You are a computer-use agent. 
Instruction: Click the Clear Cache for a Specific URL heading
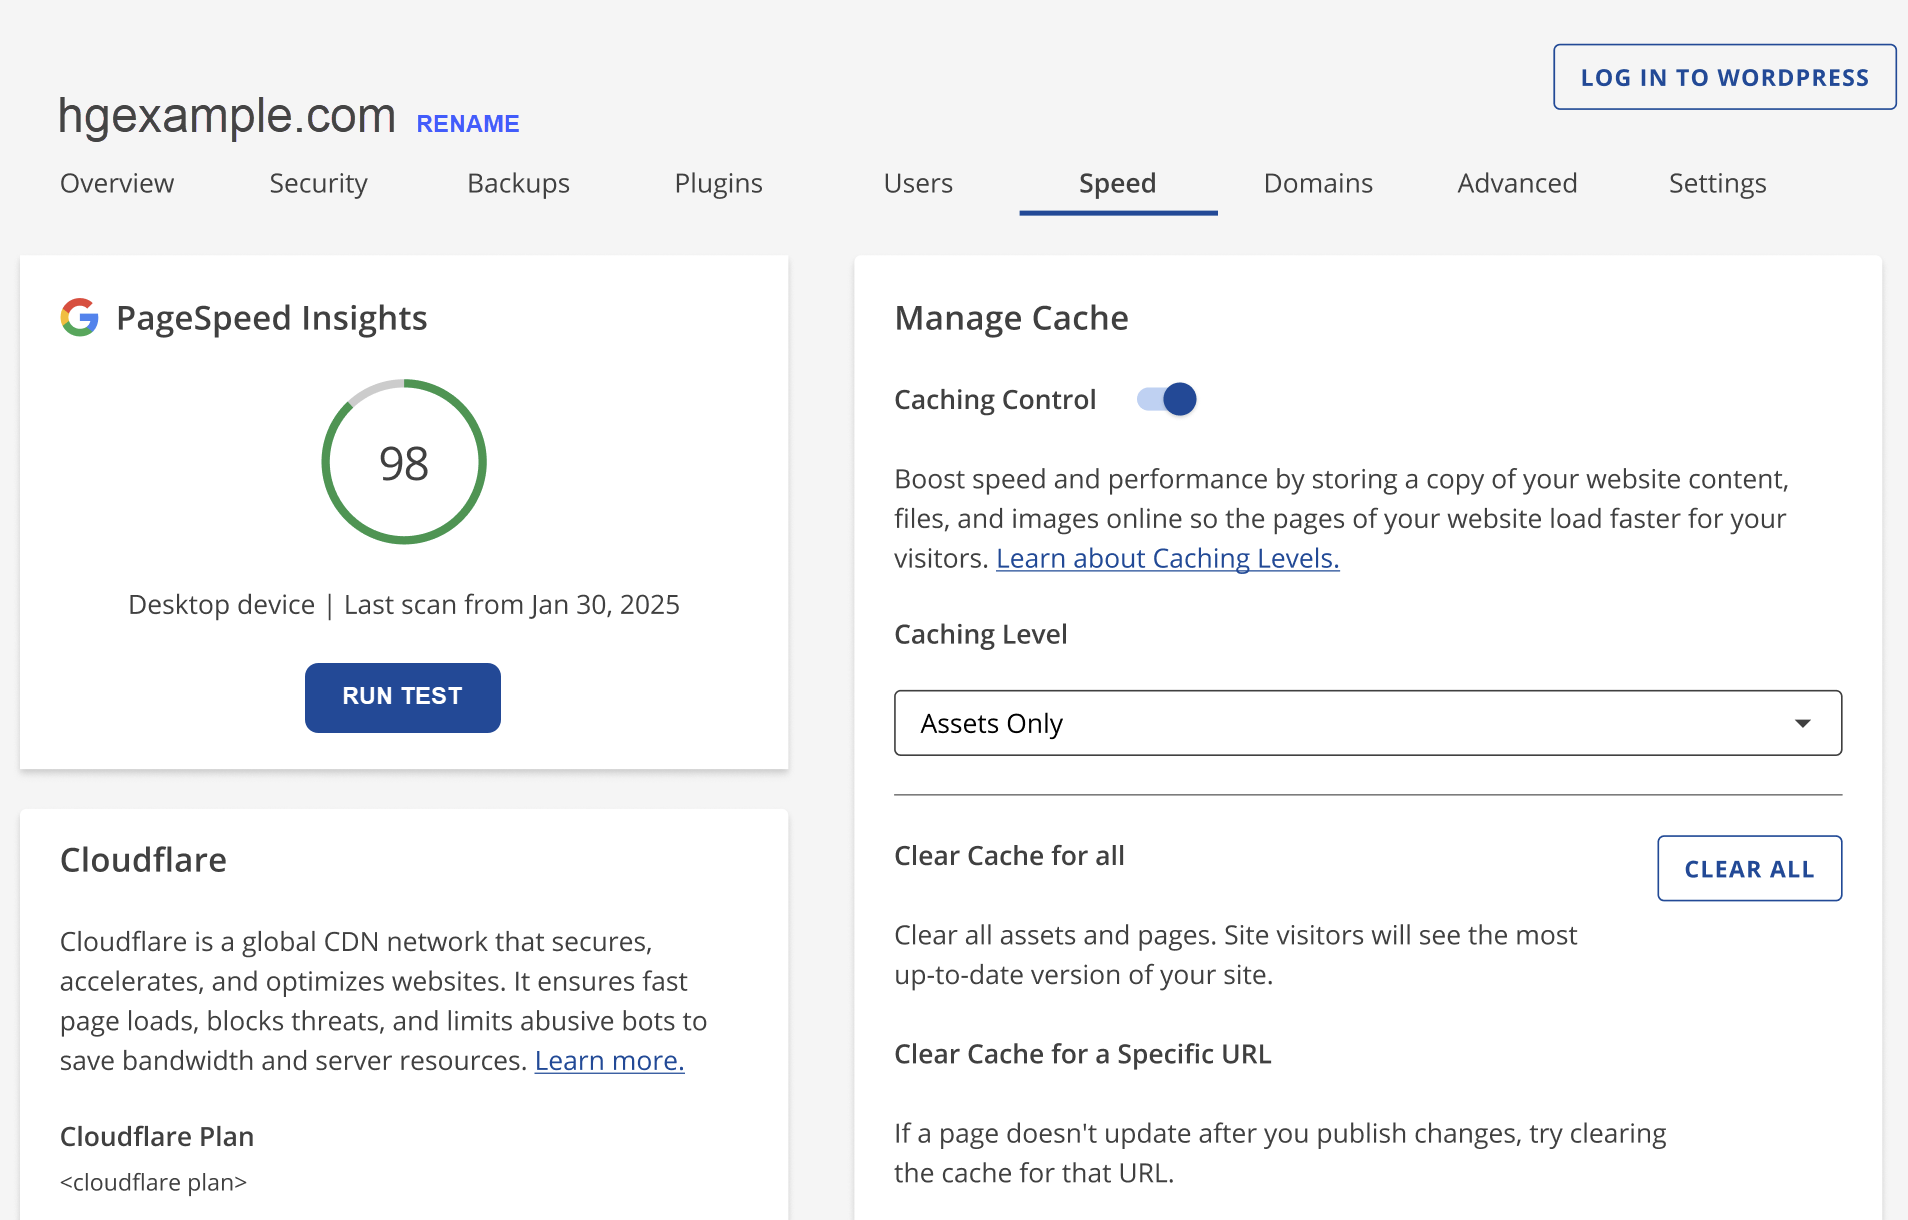[x=1083, y=1054]
